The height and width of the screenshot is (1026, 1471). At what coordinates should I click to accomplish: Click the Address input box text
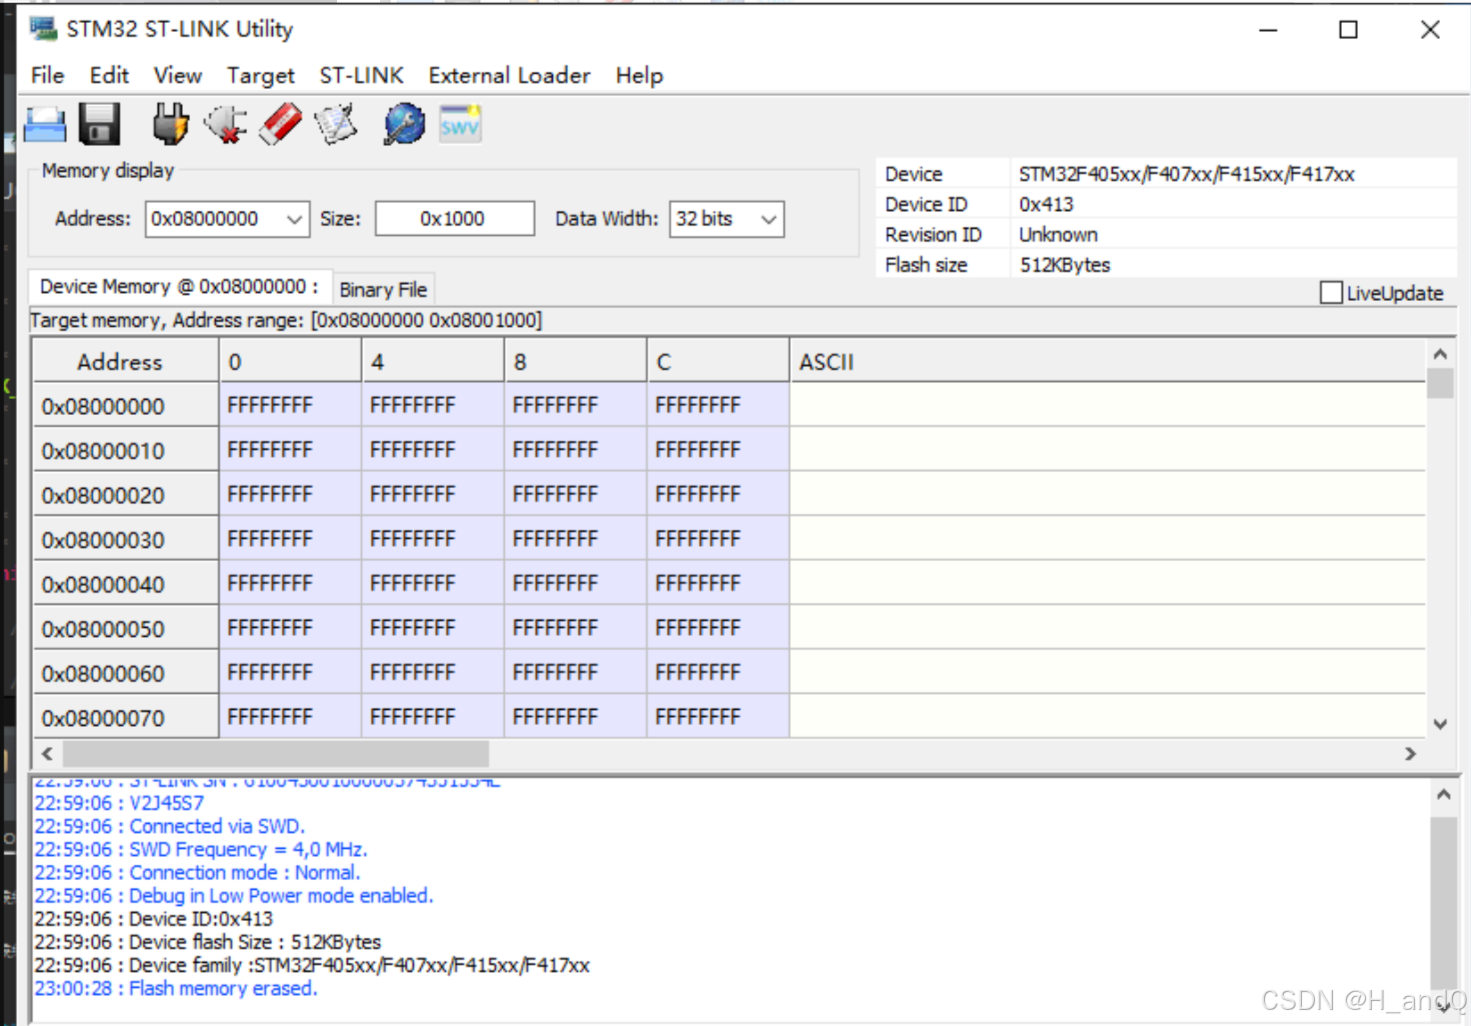click(205, 219)
